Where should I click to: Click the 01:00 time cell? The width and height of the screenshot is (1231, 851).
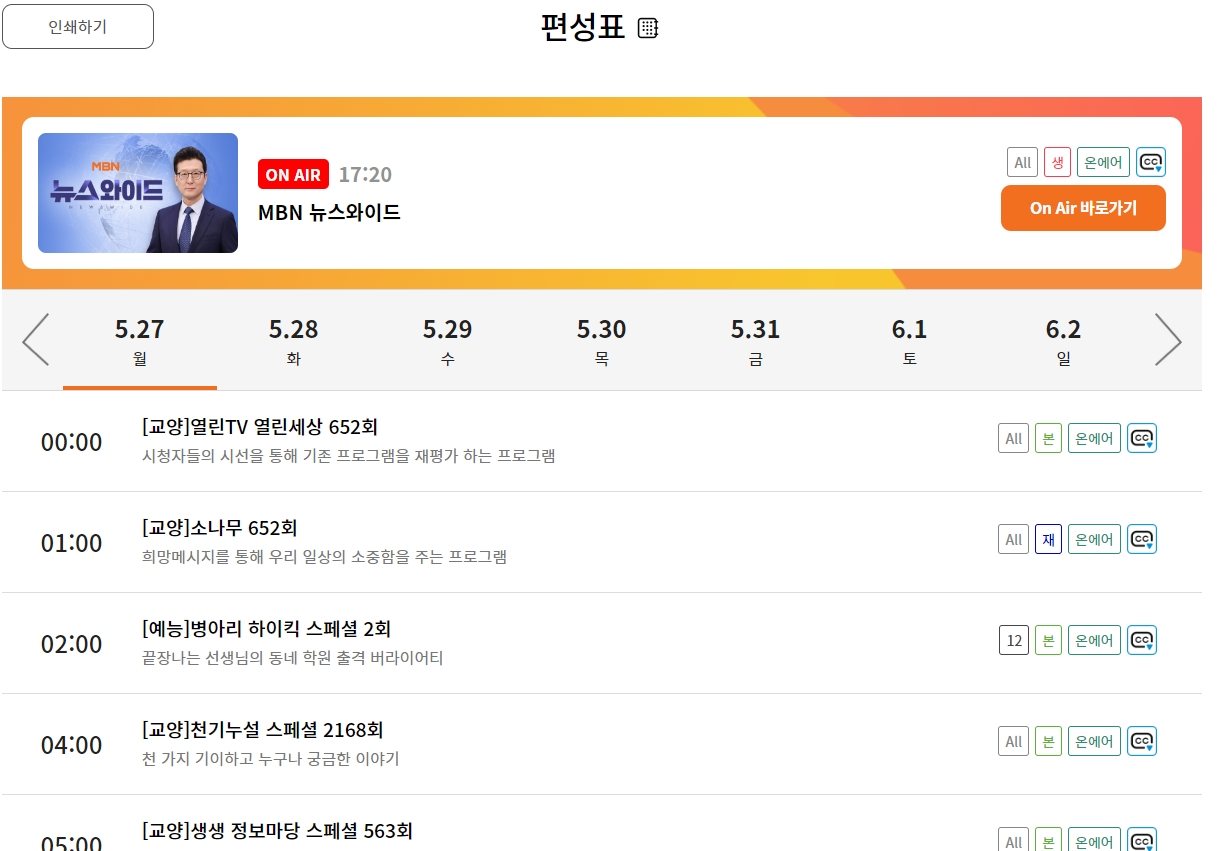pyautogui.click(x=72, y=543)
